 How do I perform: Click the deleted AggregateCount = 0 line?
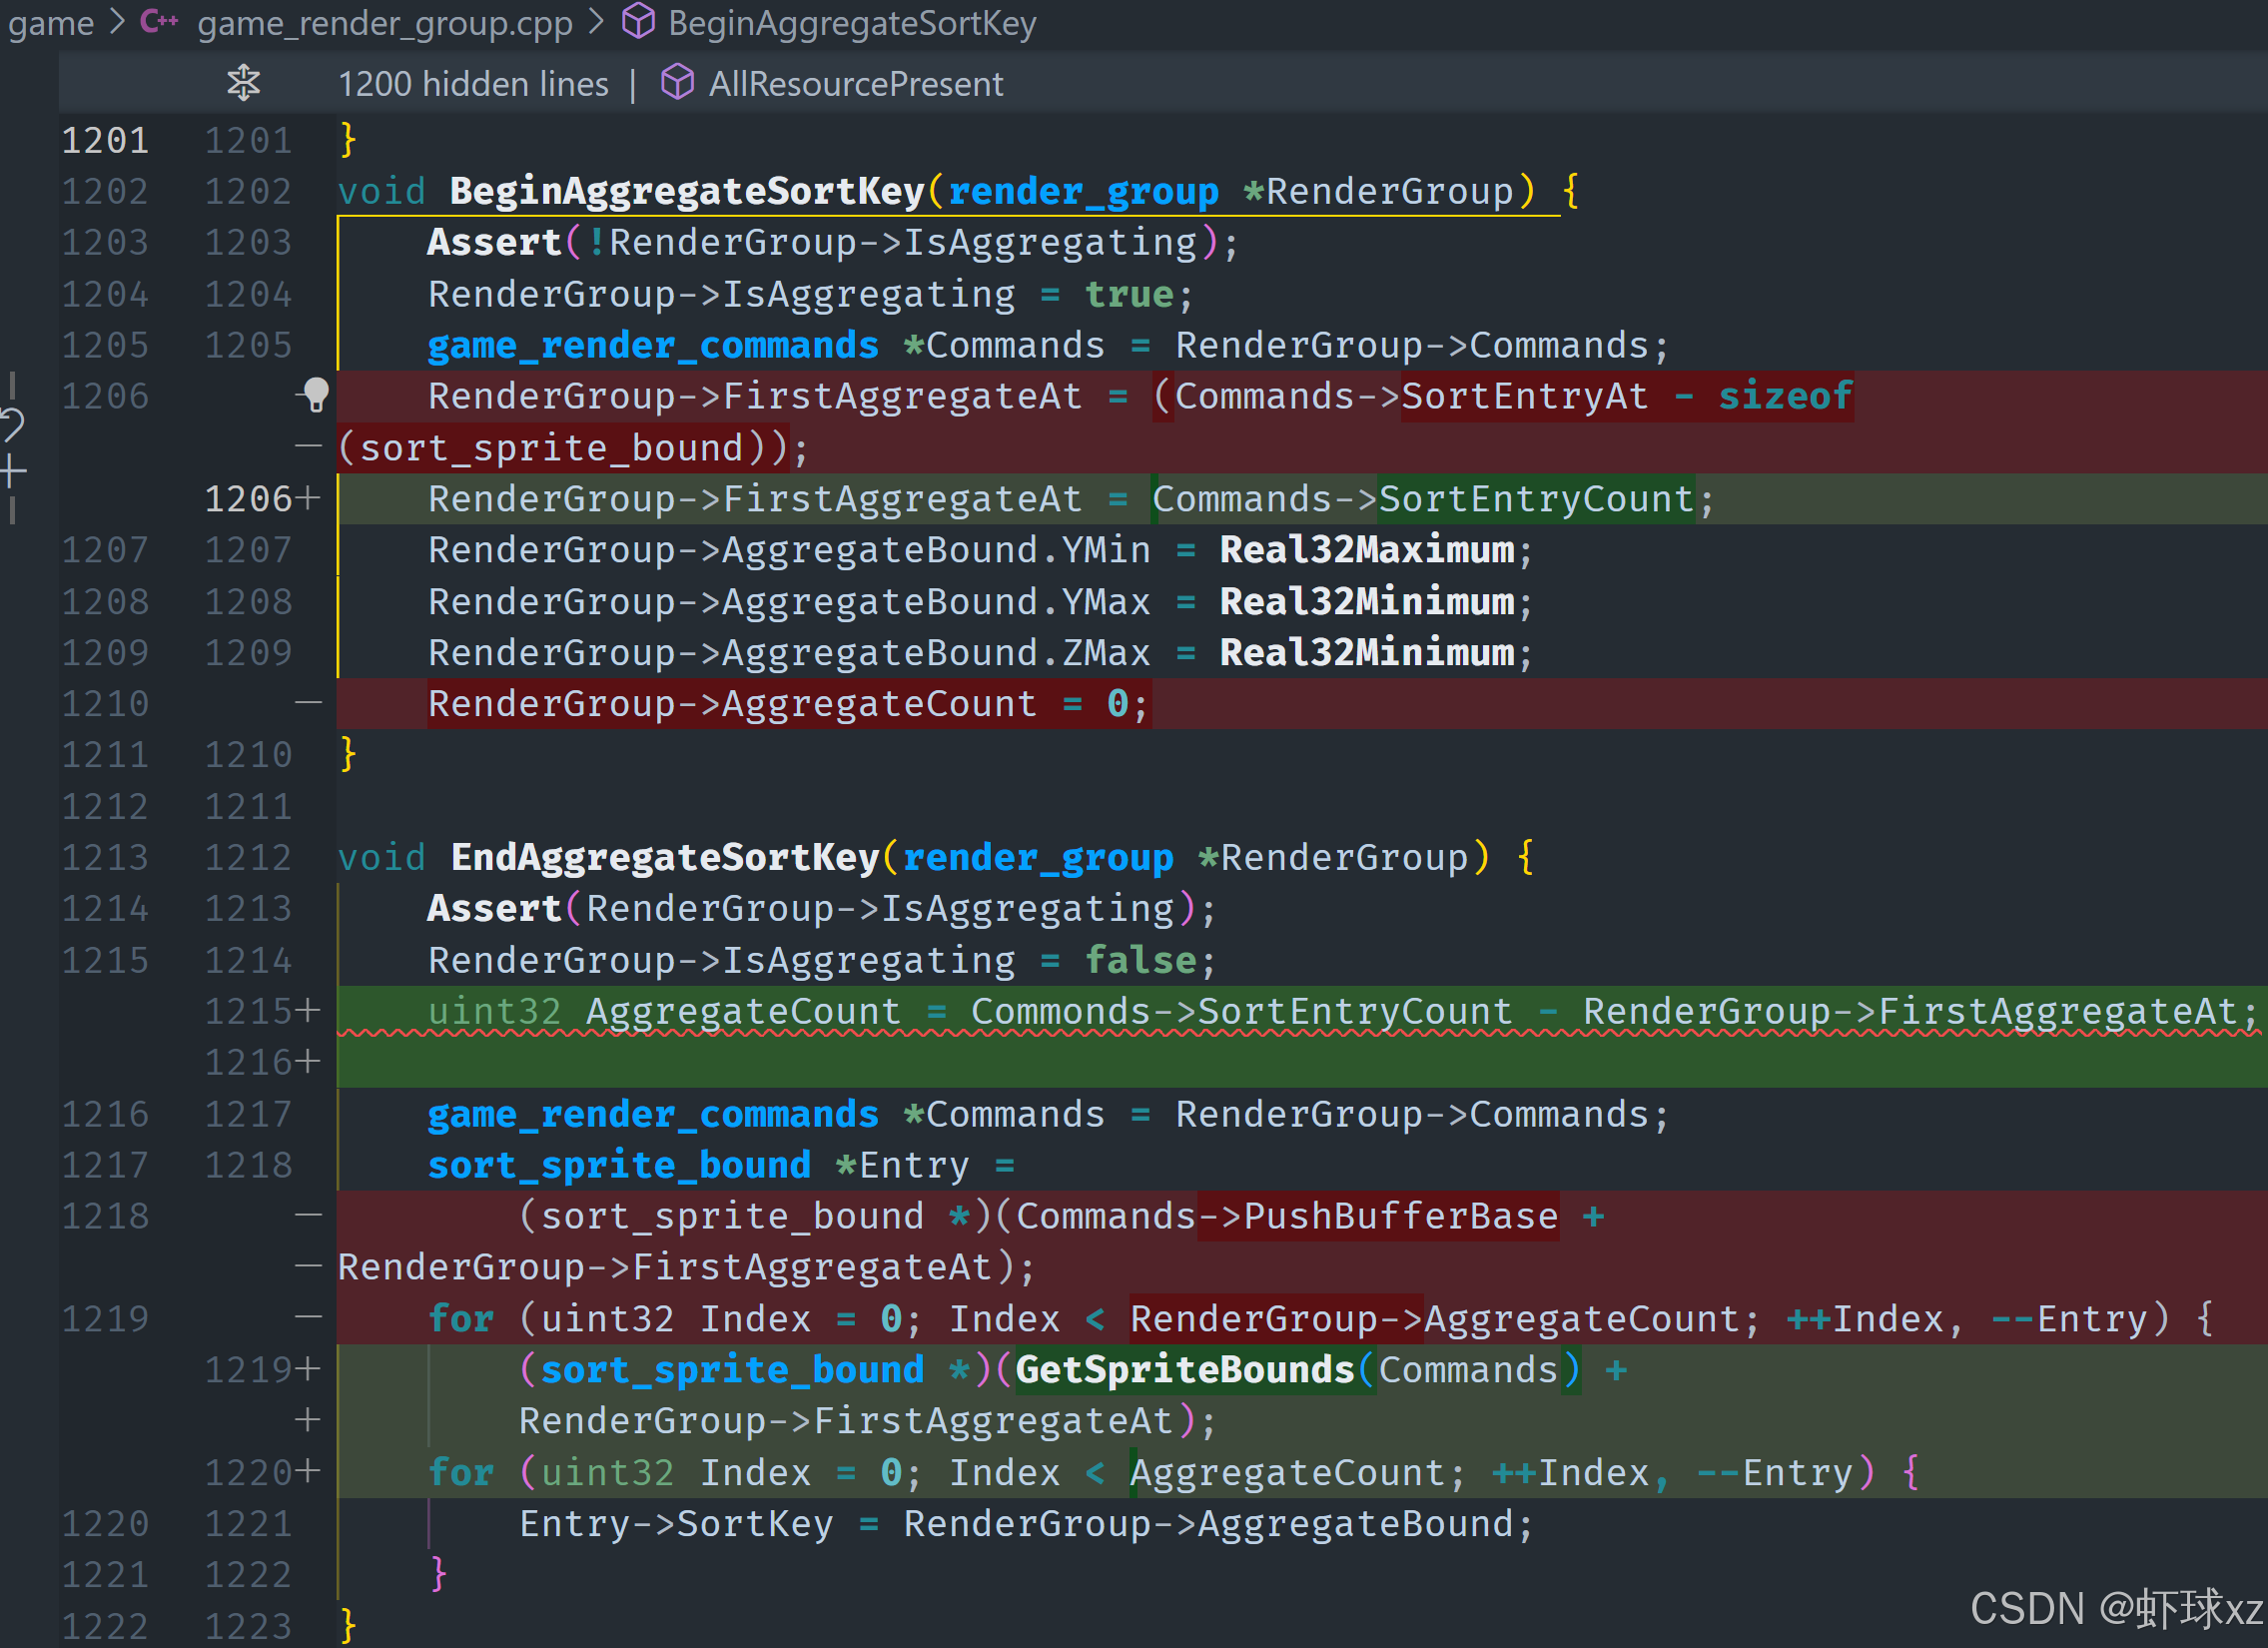point(788,704)
